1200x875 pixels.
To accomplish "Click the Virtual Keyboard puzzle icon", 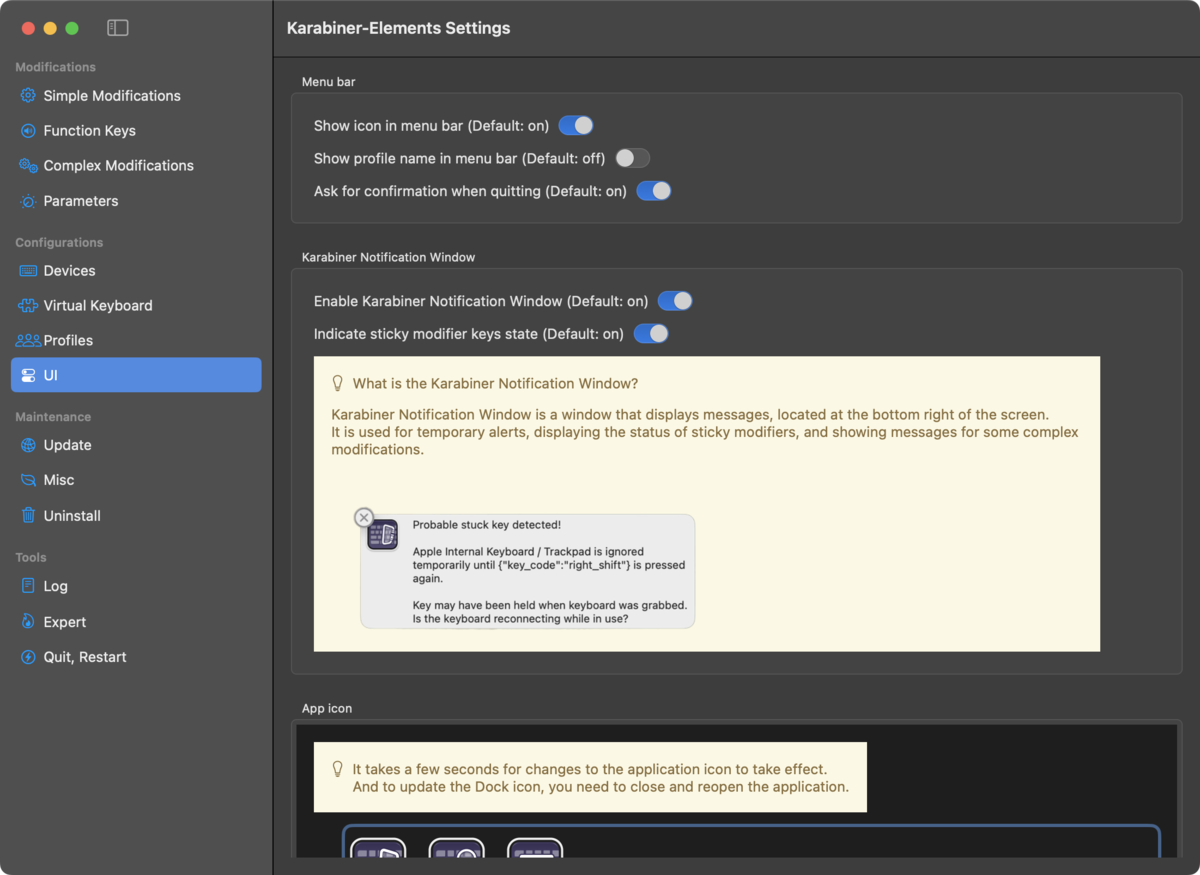I will 28,306.
